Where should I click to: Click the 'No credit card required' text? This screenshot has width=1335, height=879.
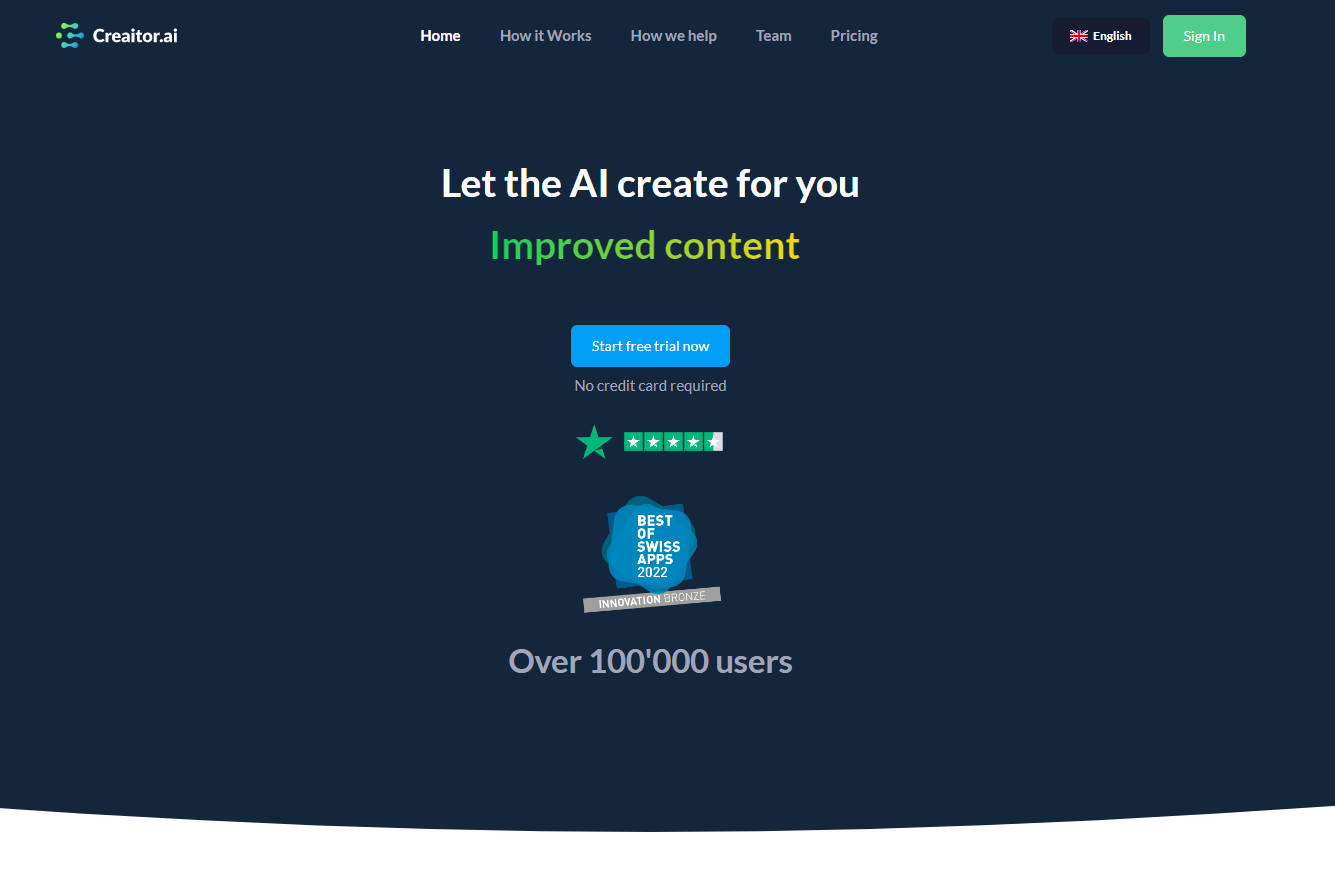pos(650,385)
